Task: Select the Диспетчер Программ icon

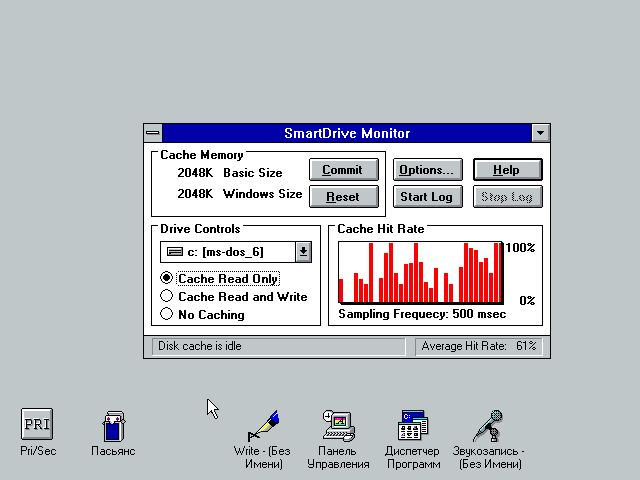Action: [412, 425]
